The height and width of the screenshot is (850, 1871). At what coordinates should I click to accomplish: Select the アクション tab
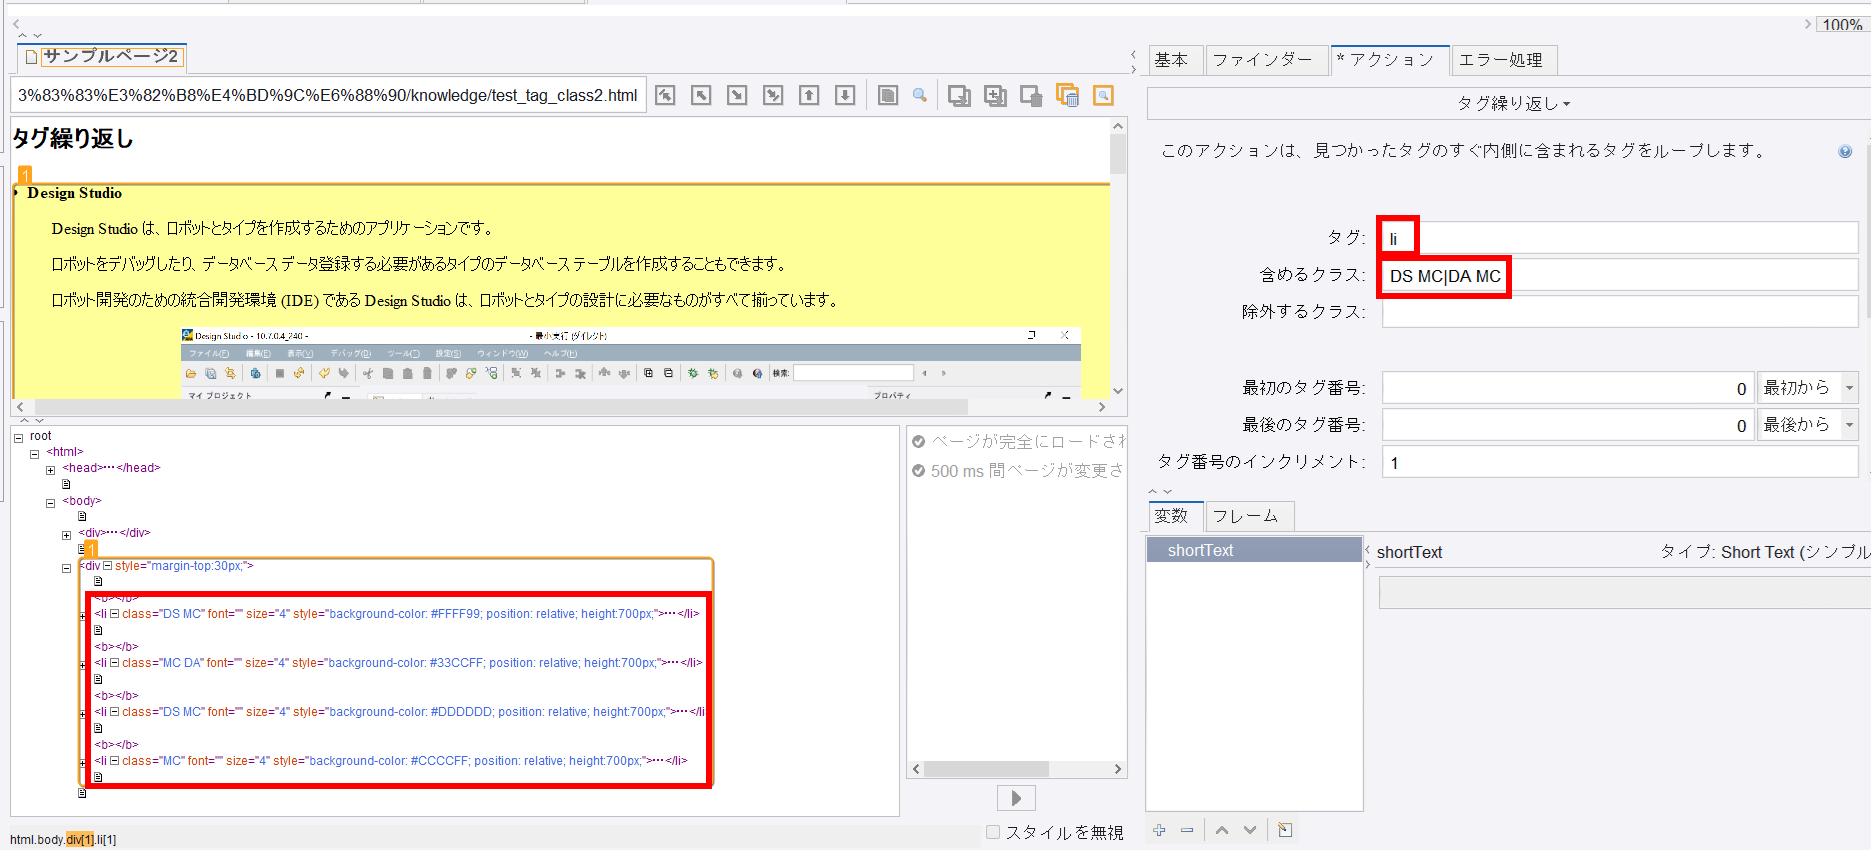tap(1390, 60)
